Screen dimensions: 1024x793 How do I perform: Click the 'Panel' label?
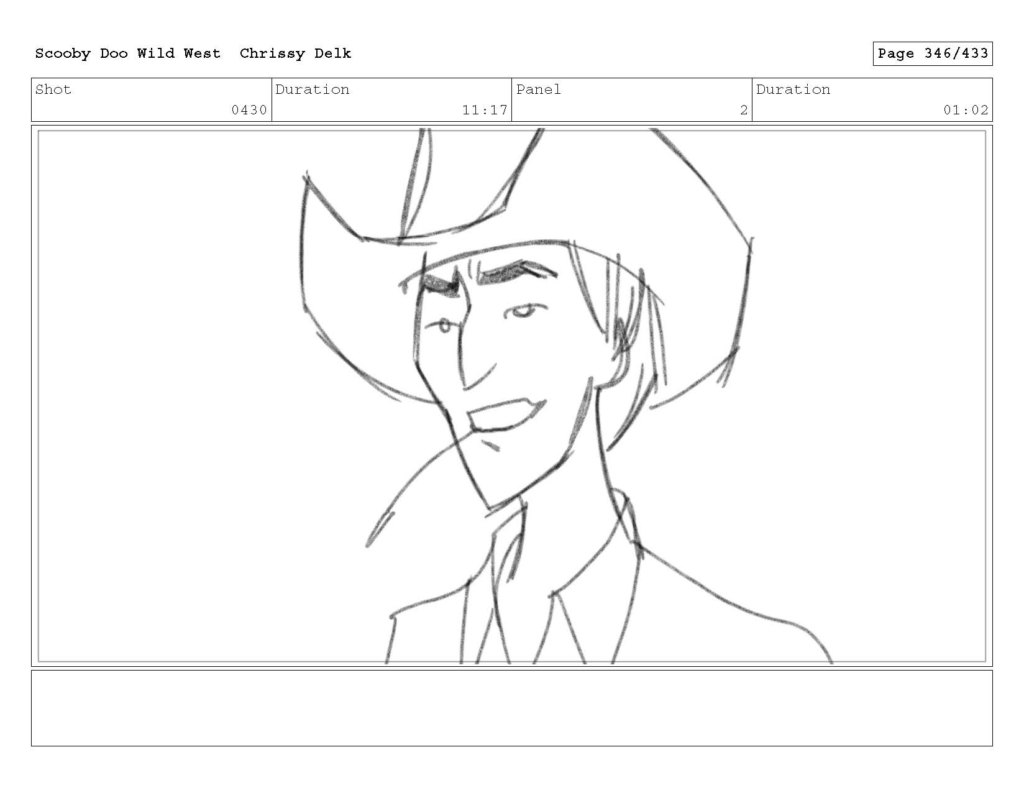point(538,89)
